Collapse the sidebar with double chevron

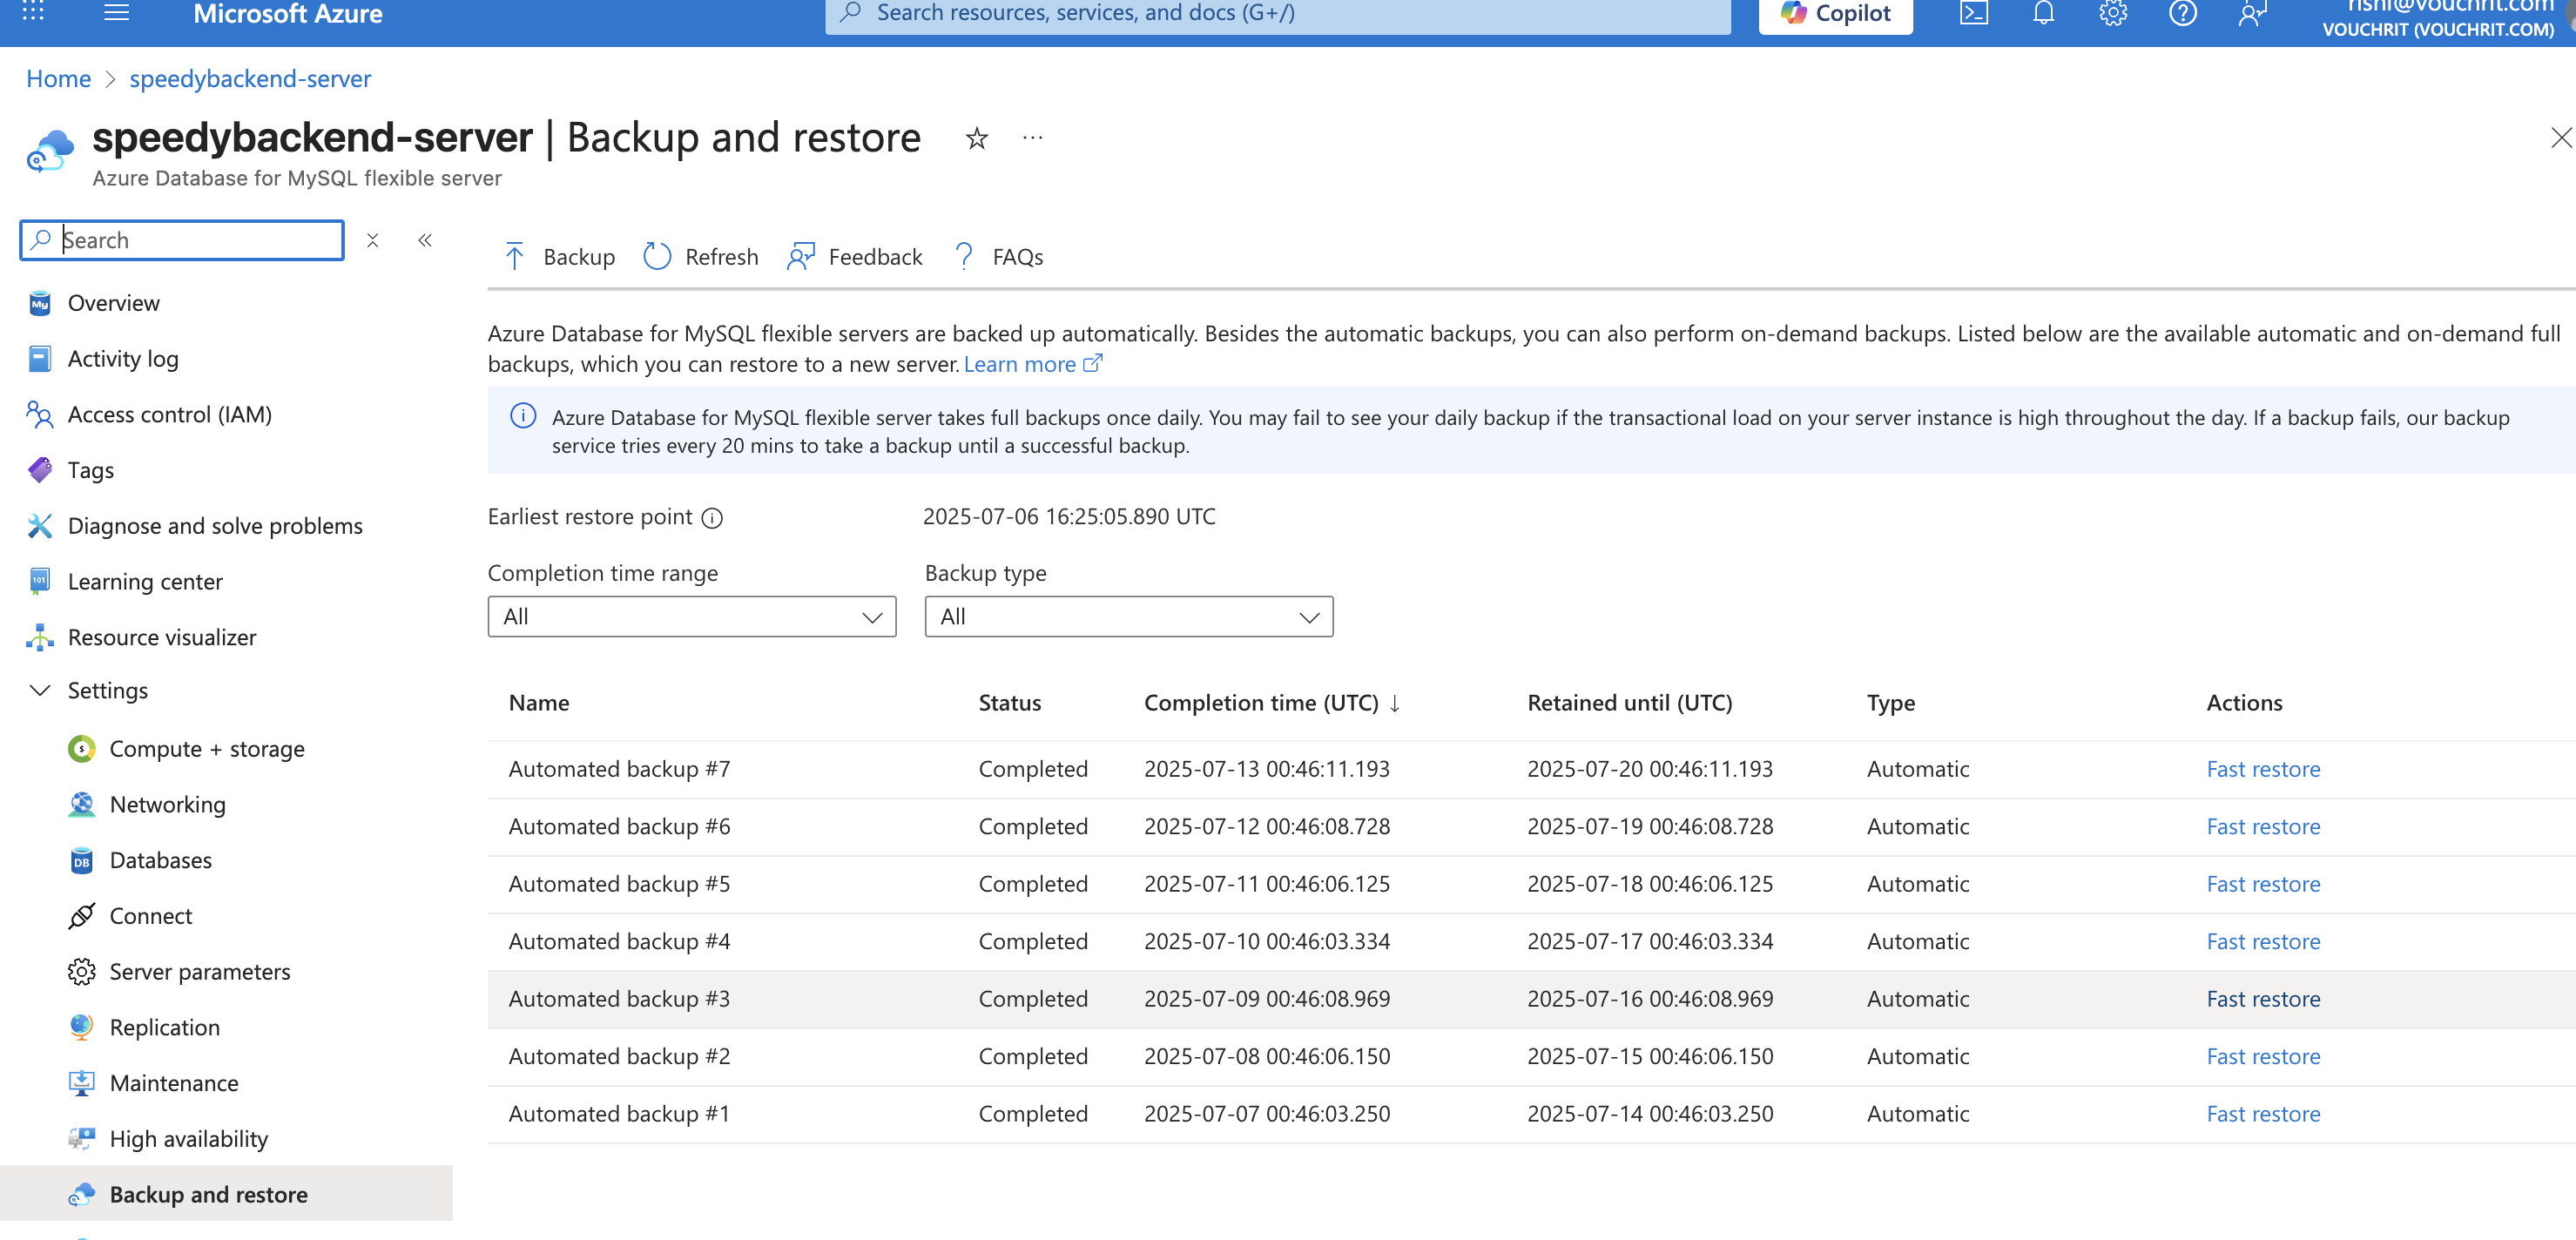[425, 240]
